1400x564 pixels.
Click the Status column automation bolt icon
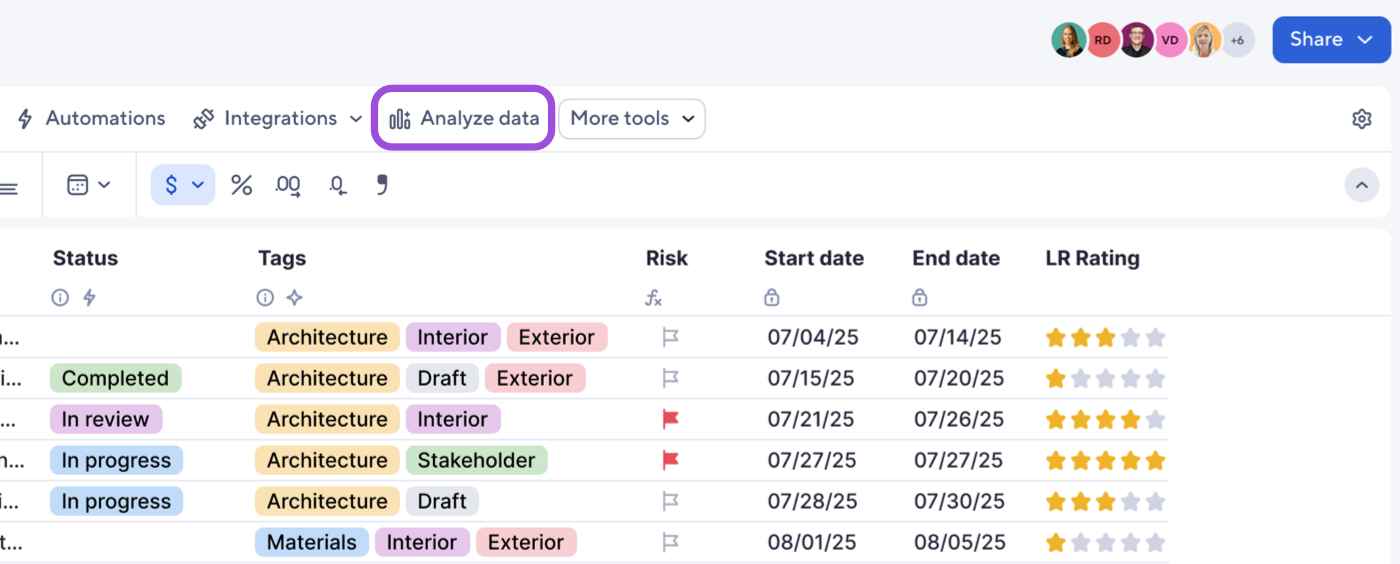[89, 297]
